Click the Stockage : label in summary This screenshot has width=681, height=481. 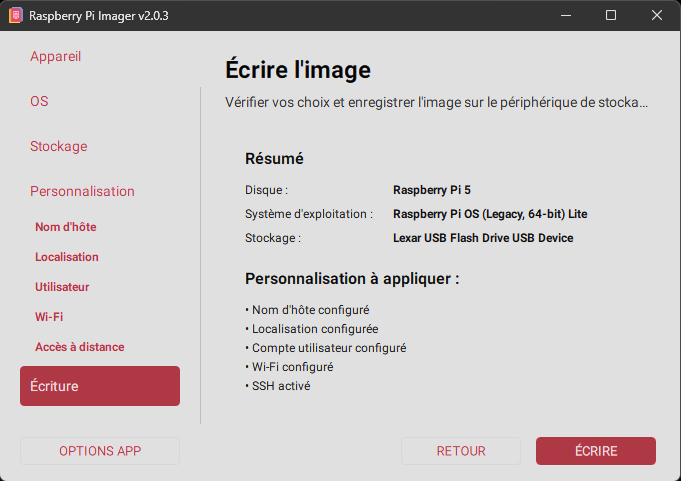273,238
